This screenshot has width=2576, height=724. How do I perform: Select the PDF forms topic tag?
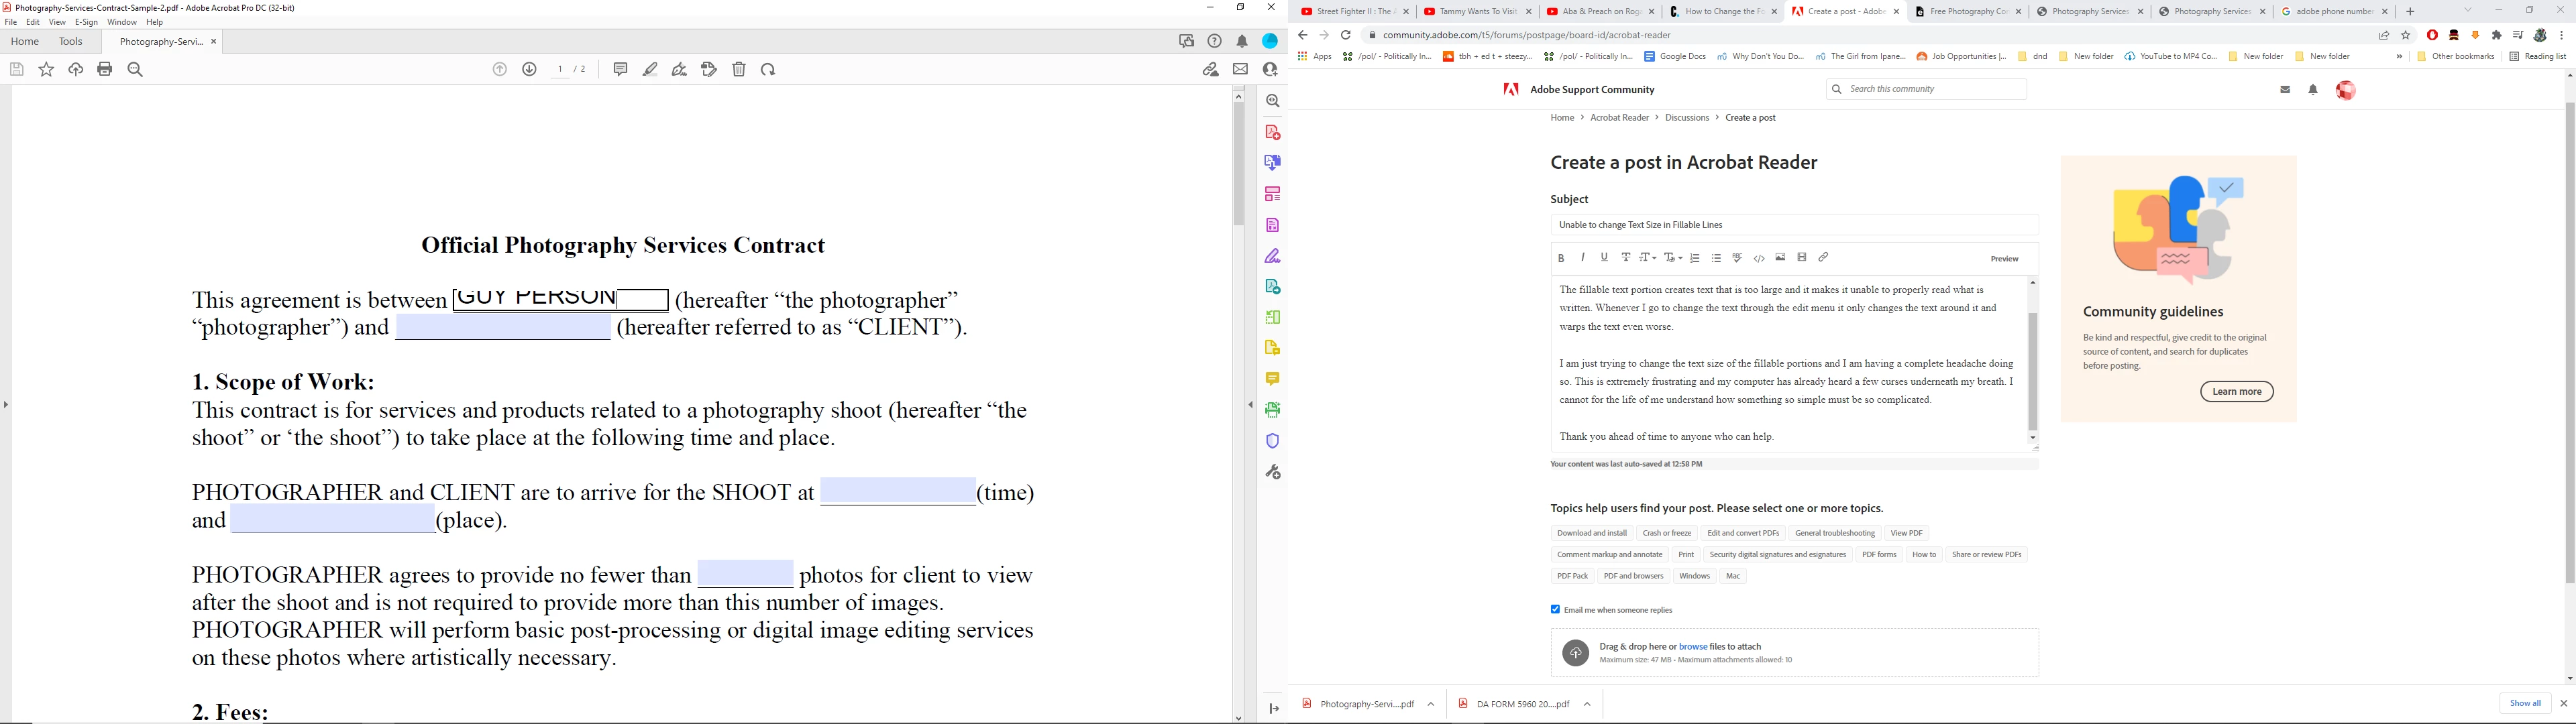pos(1878,555)
